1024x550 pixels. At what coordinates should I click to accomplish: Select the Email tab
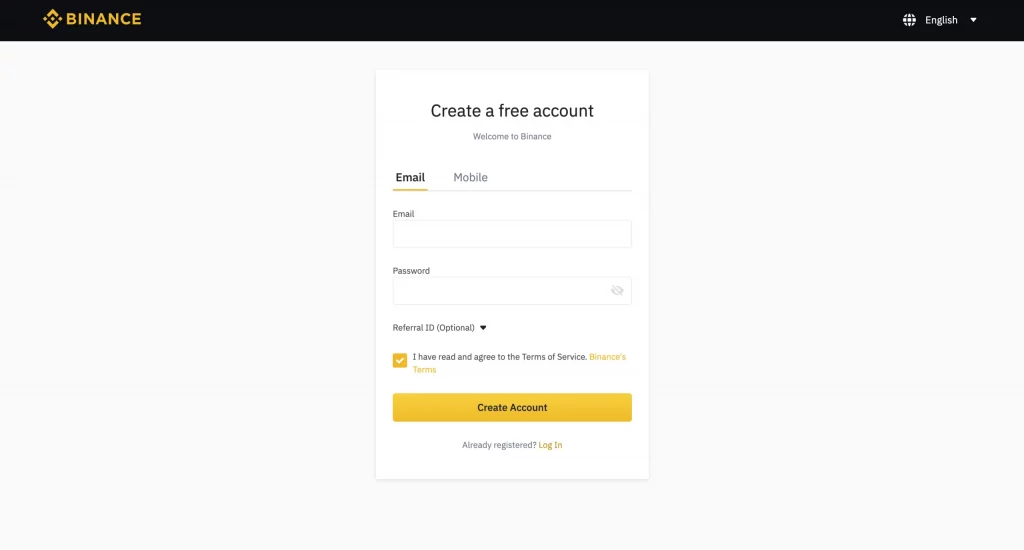click(410, 177)
